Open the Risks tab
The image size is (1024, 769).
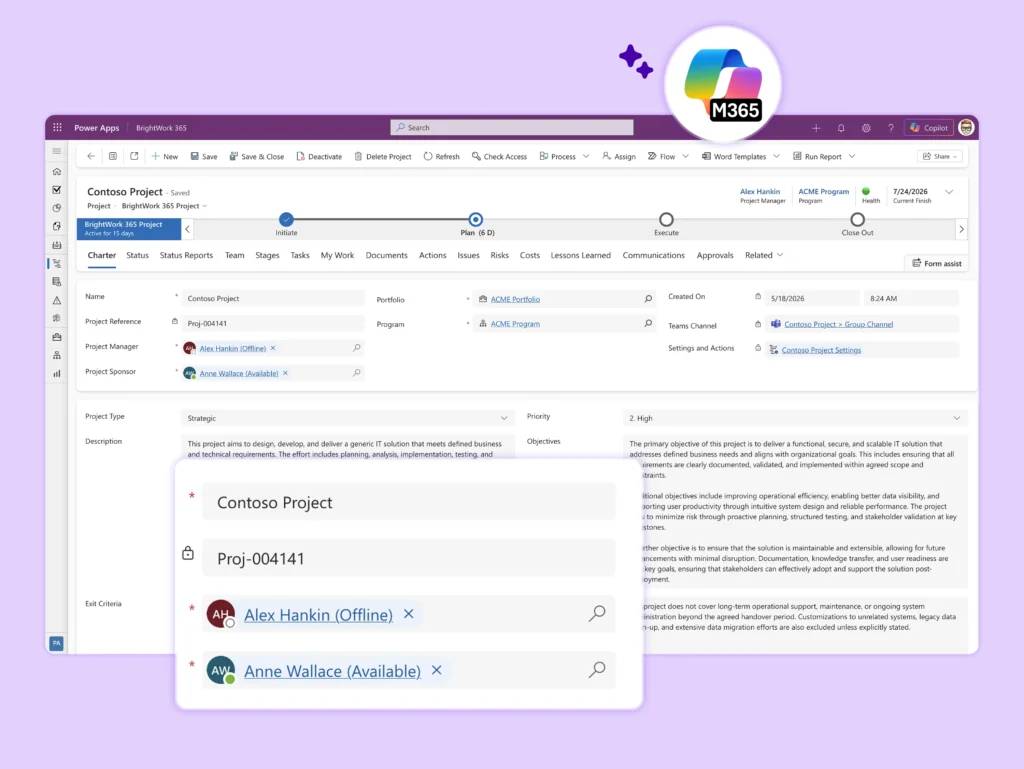point(500,255)
